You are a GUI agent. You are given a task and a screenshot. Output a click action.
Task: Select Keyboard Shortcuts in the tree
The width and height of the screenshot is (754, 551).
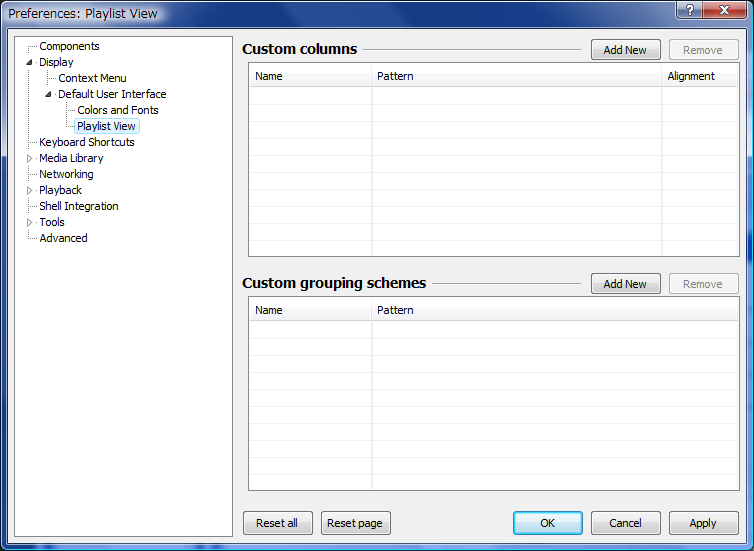(x=86, y=142)
